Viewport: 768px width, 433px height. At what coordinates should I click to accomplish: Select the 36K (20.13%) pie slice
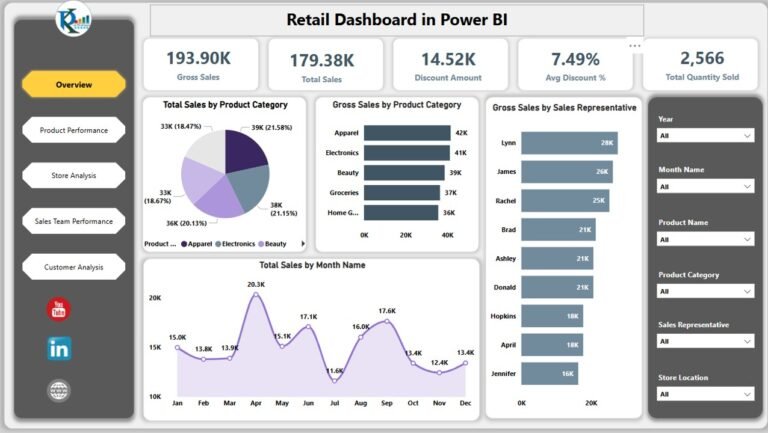tap(220, 201)
